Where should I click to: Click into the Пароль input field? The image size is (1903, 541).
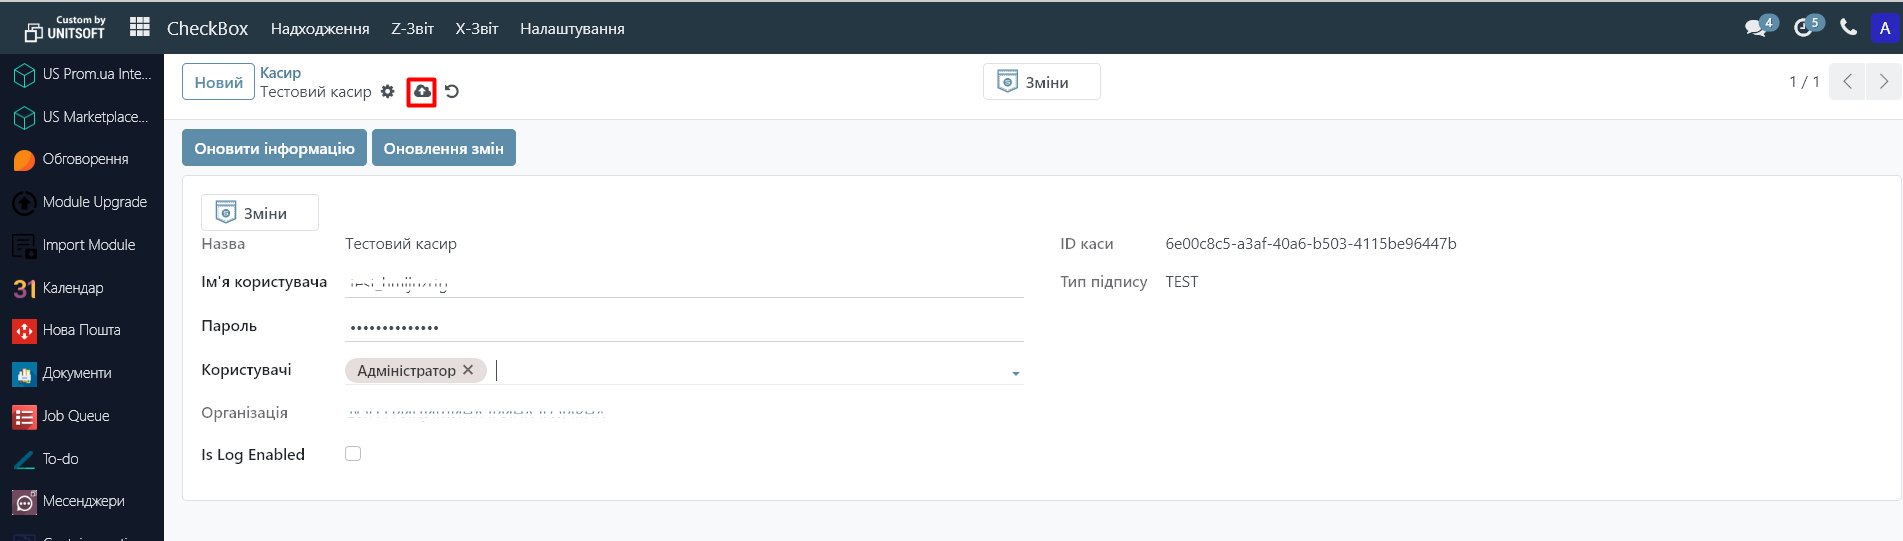click(x=683, y=327)
